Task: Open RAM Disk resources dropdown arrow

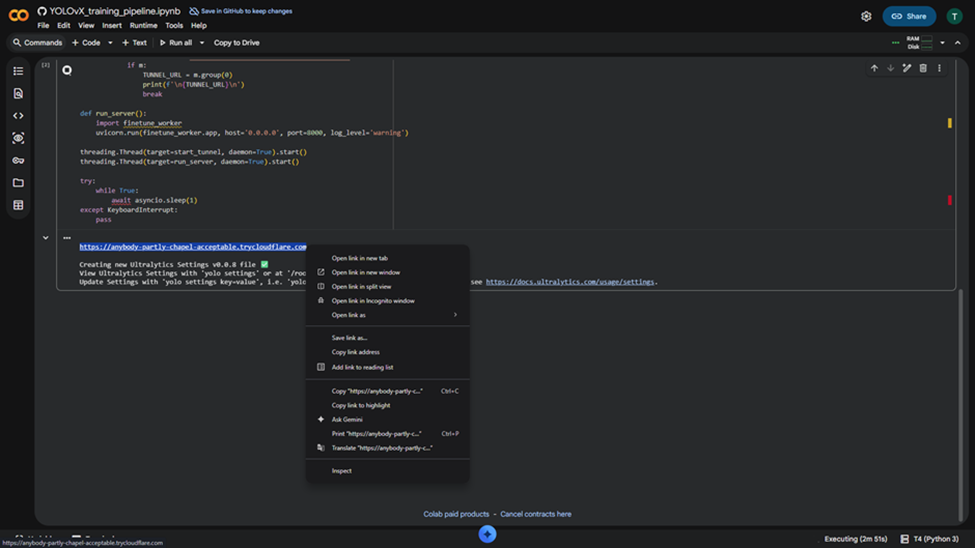Action: click(942, 43)
